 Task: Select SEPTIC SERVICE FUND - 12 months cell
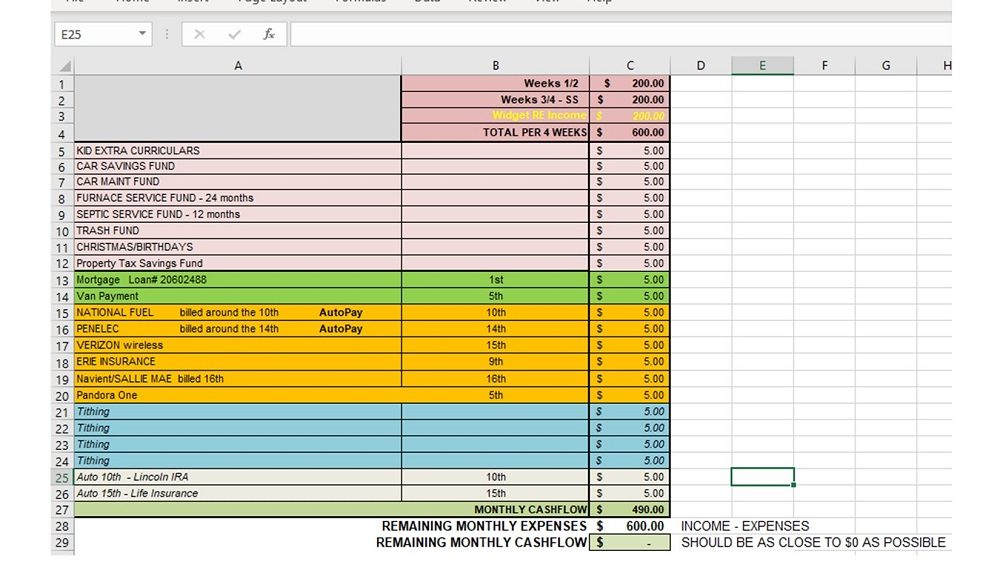pos(238,215)
